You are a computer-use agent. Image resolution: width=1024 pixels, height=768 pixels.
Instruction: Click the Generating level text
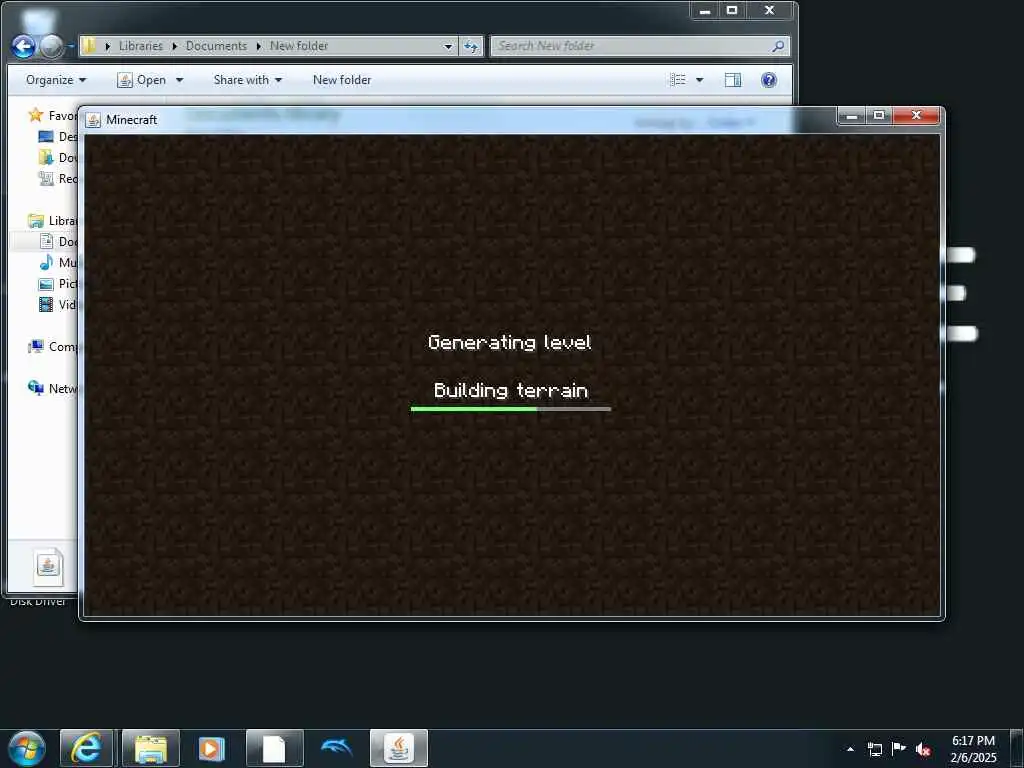click(x=509, y=342)
